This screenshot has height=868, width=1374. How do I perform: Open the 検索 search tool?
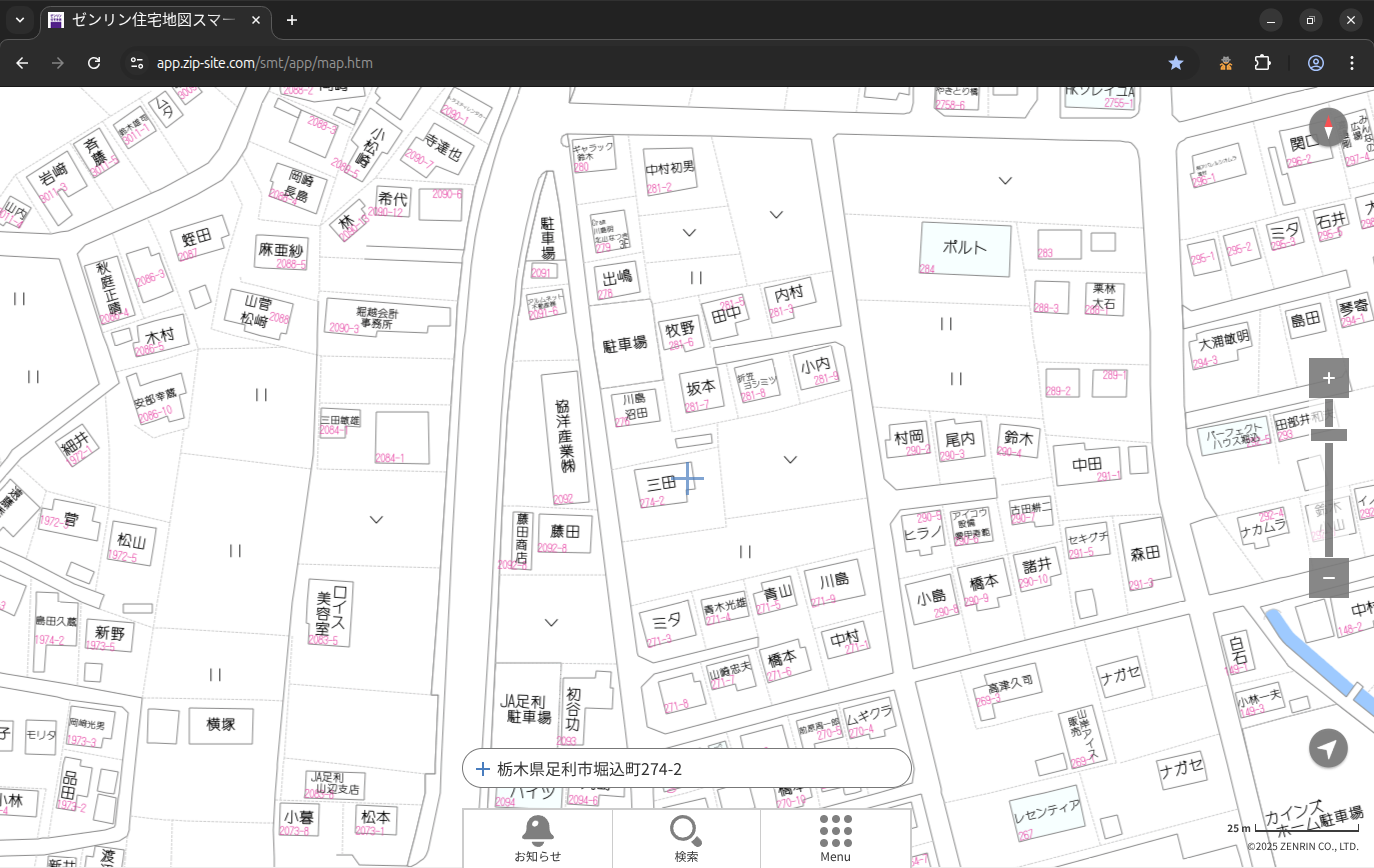pyautogui.click(x=686, y=838)
